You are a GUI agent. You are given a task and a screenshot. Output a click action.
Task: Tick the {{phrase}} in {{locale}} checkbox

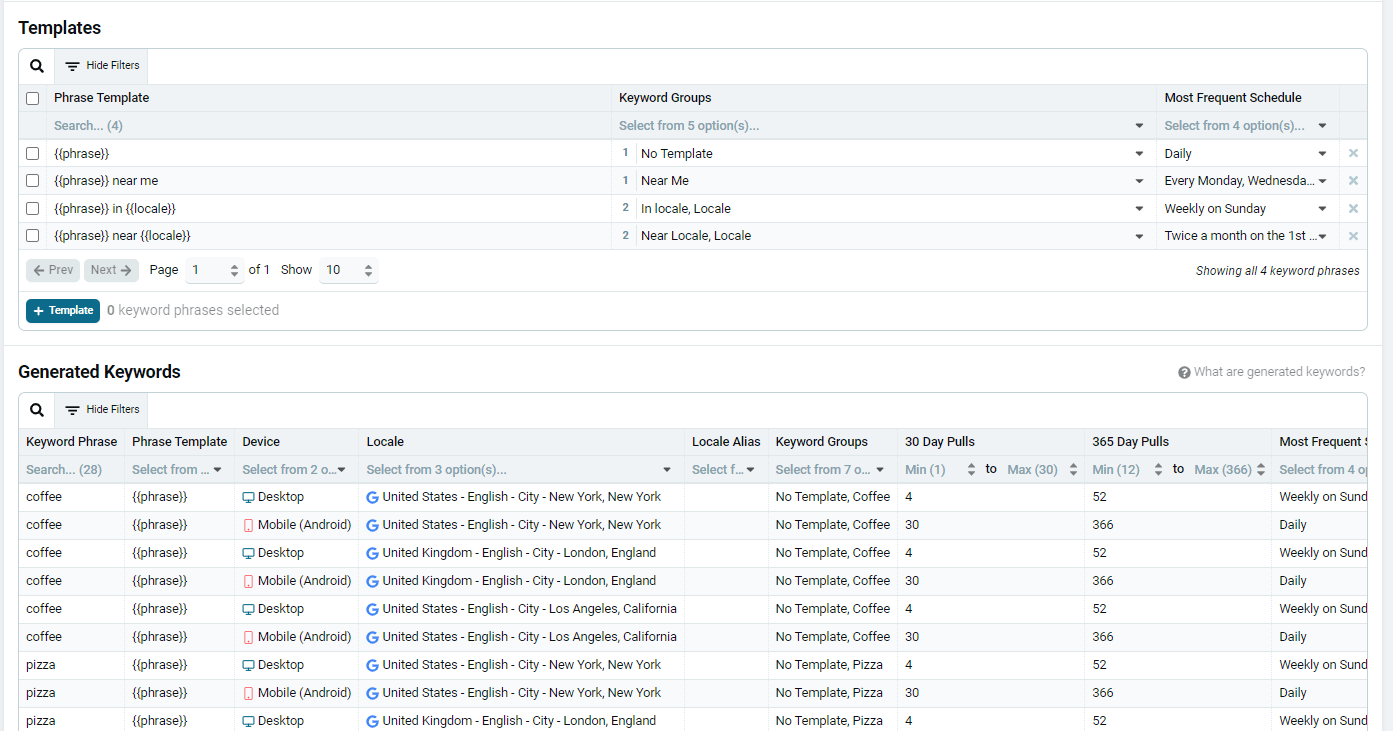[33, 209]
